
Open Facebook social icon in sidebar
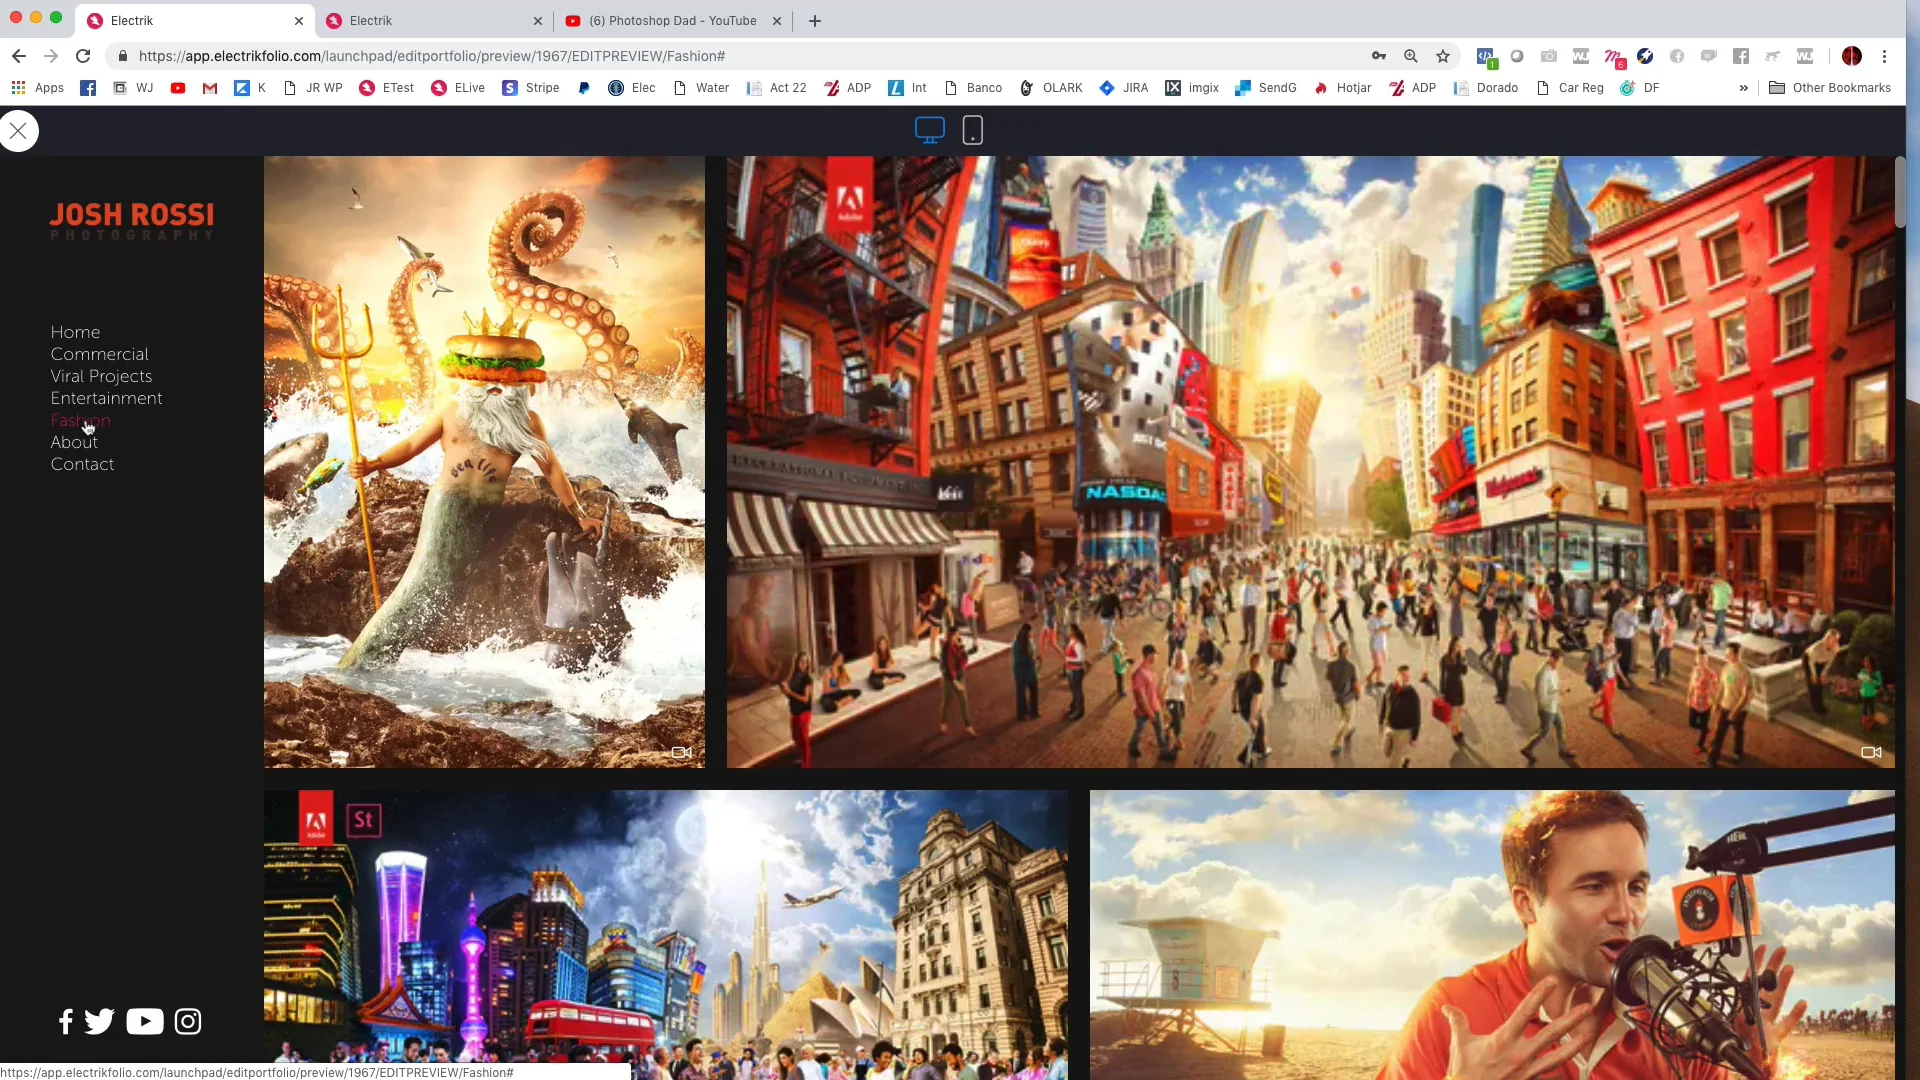66,1021
